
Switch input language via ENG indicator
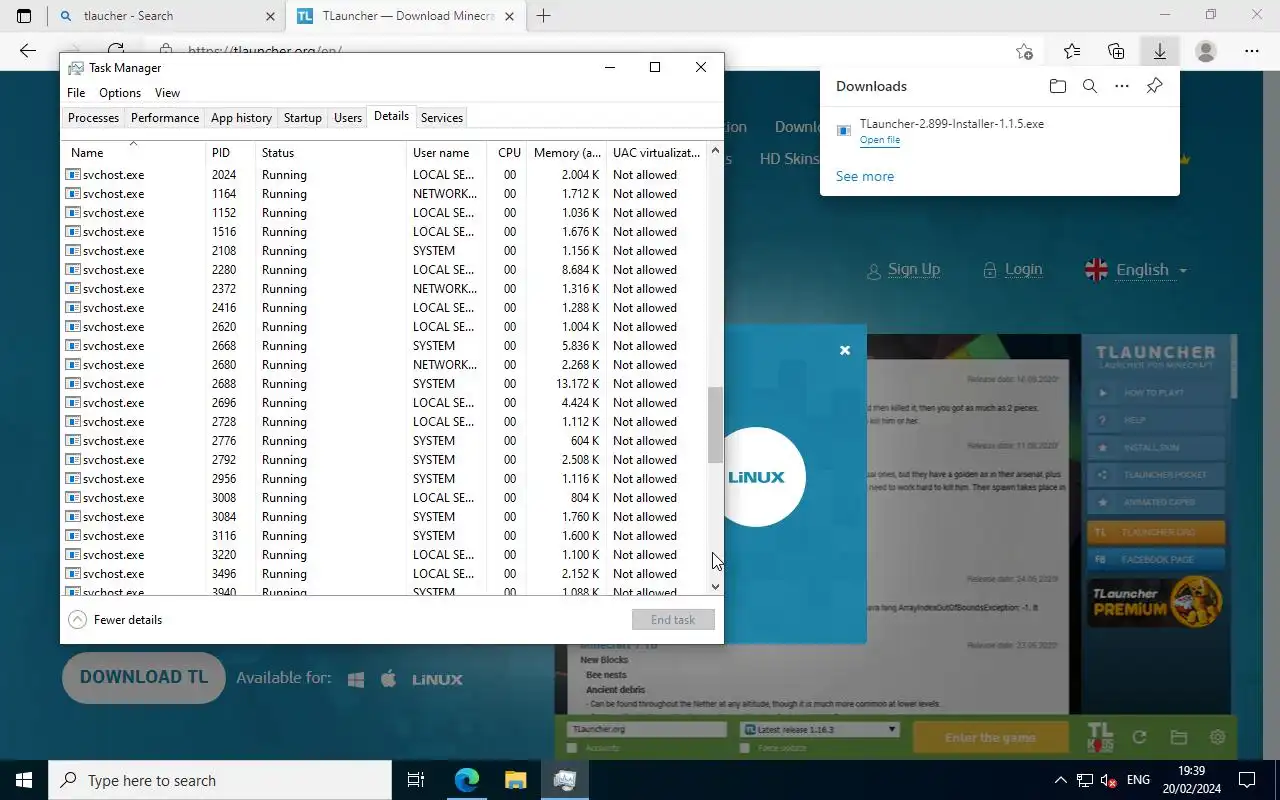[x=1138, y=780]
